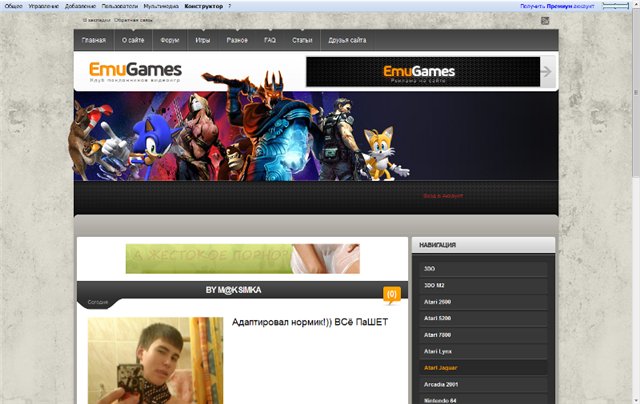Open the FAQ nav item
Image resolution: width=640 pixels, height=404 pixels.
(x=270, y=40)
